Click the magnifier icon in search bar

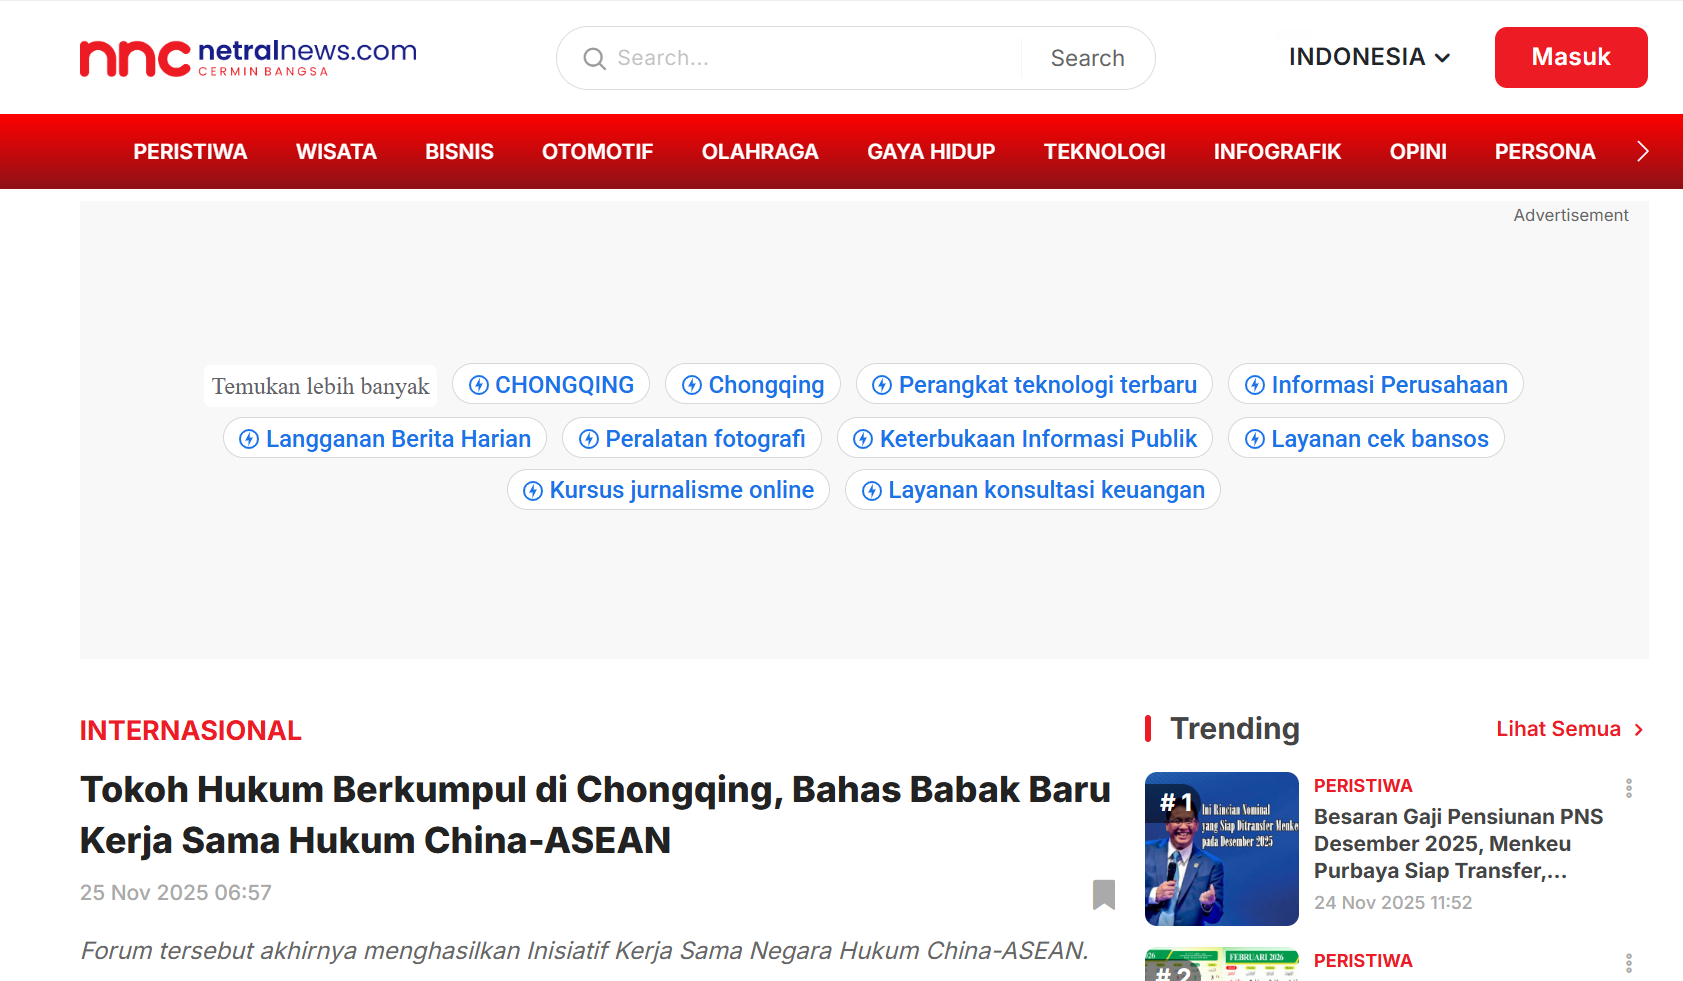594,59
